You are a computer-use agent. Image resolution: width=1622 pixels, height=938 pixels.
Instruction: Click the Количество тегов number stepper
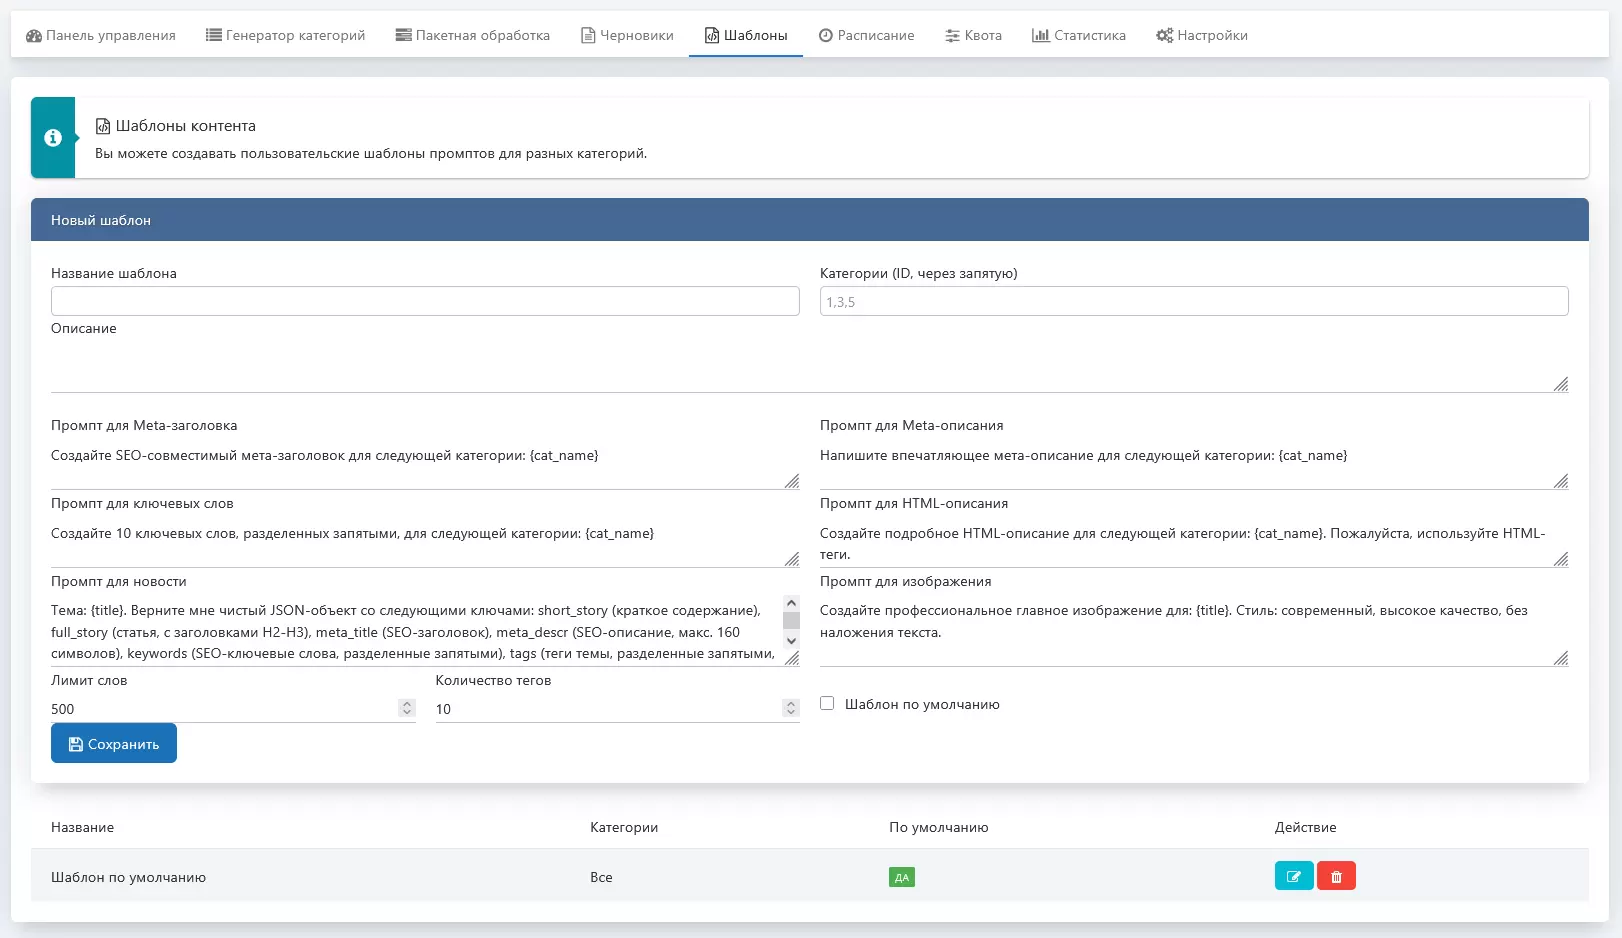791,708
